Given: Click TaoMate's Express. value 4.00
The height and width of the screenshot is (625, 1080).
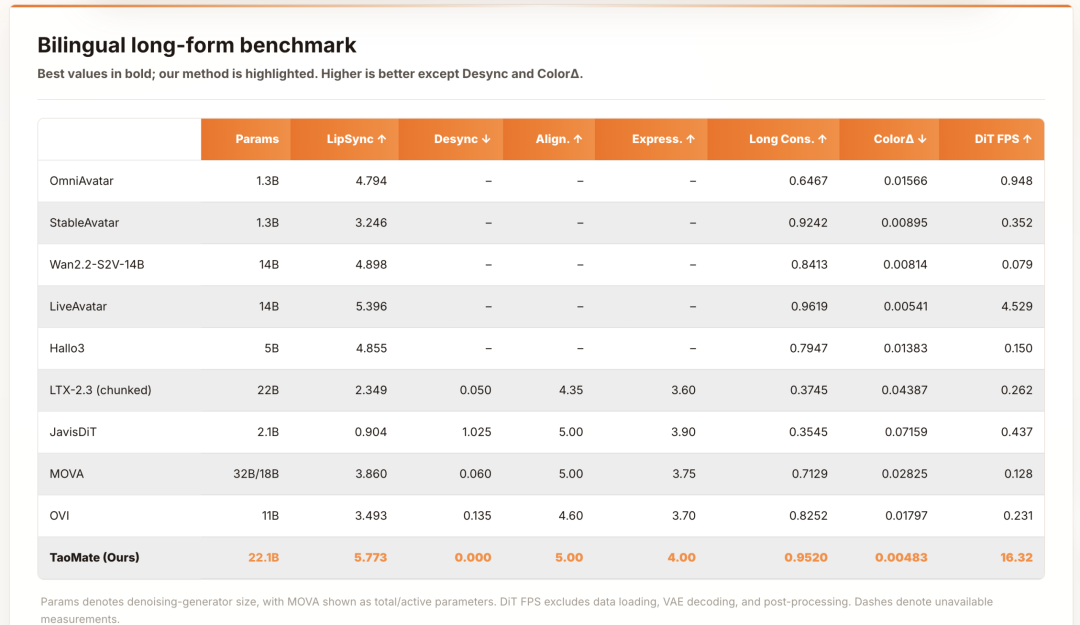Looking at the screenshot, I should click(681, 557).
